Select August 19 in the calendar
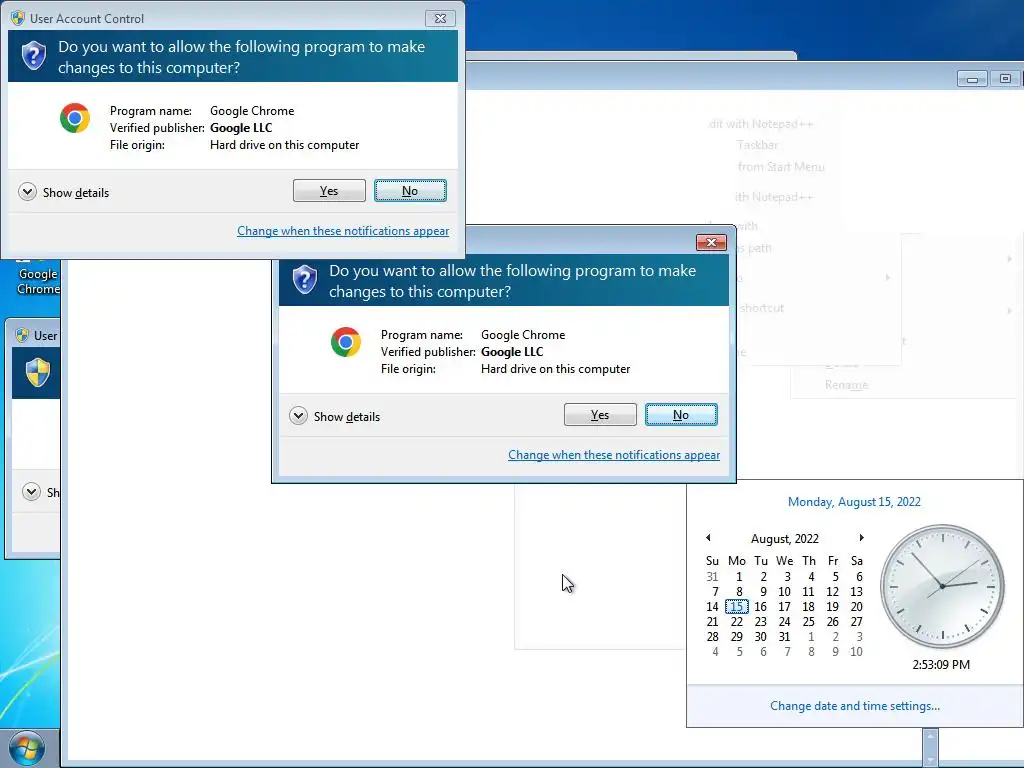The height and width of the screenshot is (768, 1024). point(832,607)
